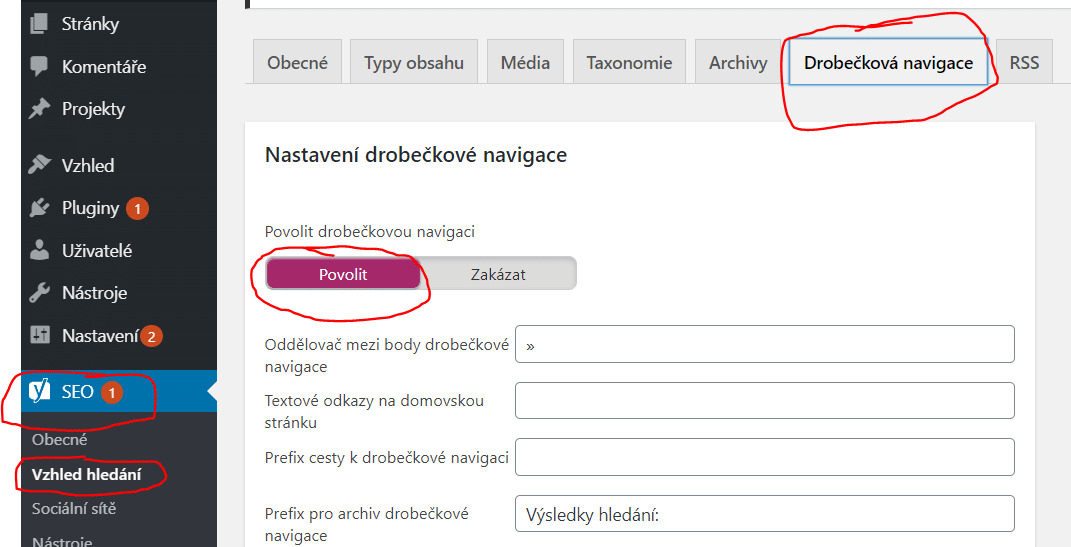Disable breadcrumbs with the Zakázat toggle
Image resolution: width=1071 pixels, height=547 pixels.
498,274
